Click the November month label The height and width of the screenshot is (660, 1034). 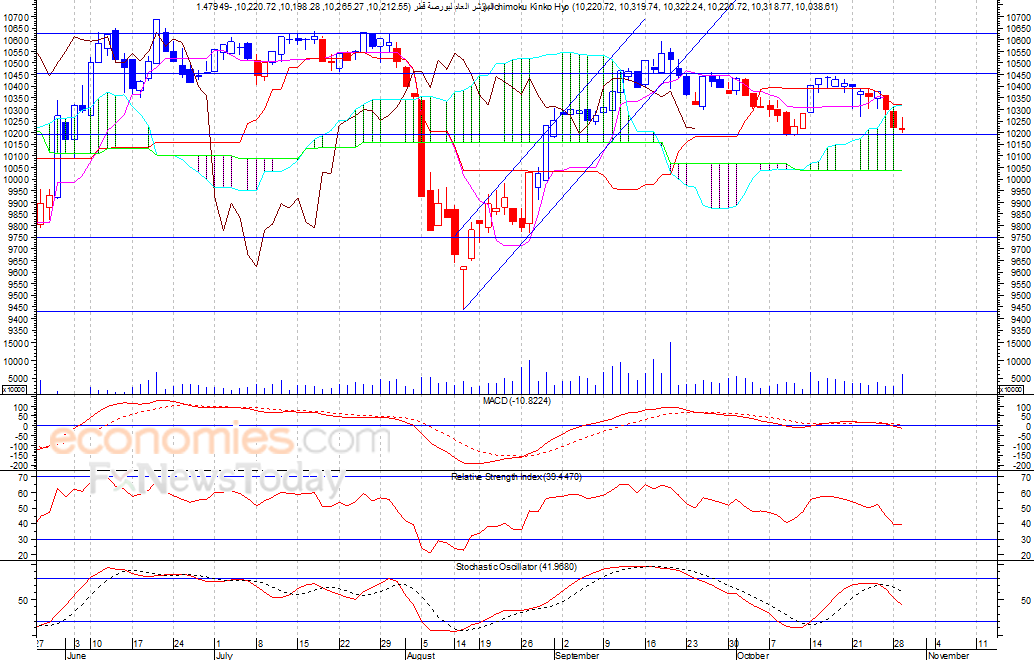pos(948,655)
